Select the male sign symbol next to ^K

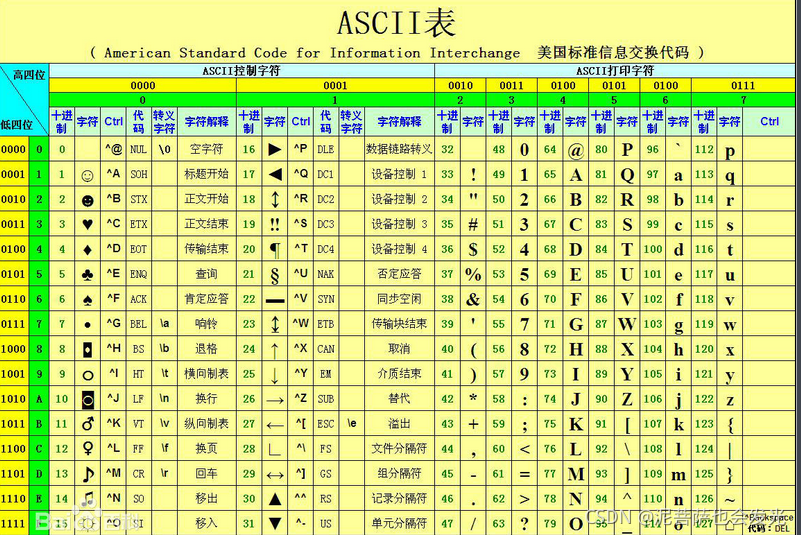click(88, 424)
